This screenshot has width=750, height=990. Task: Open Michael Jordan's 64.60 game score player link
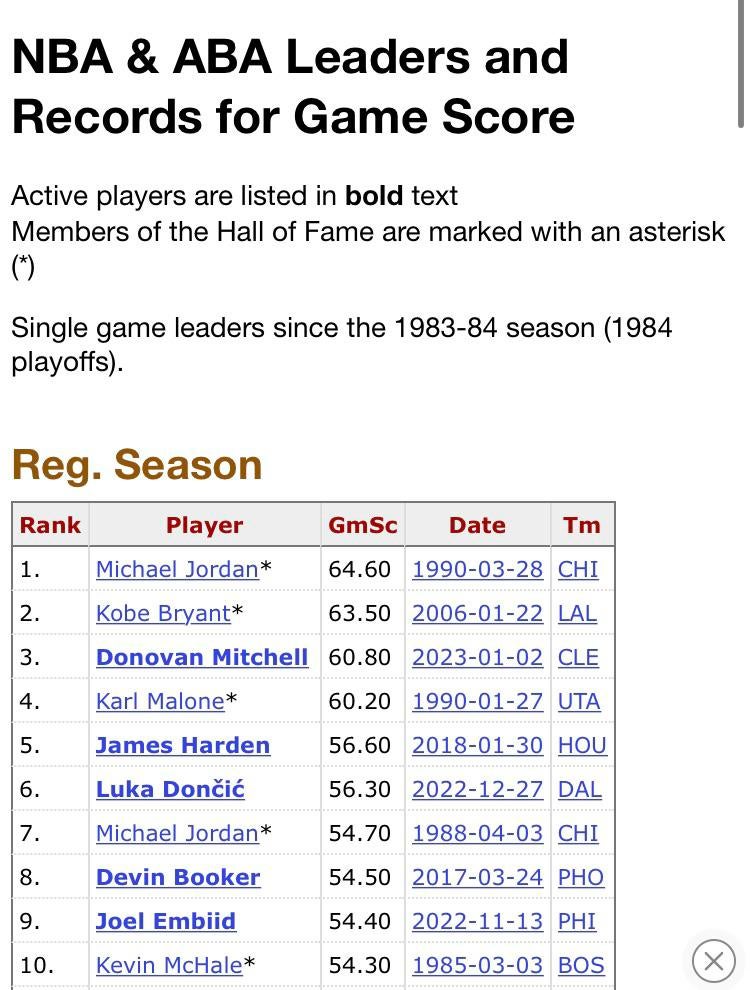pyautogui.click(x=177, y=569)
